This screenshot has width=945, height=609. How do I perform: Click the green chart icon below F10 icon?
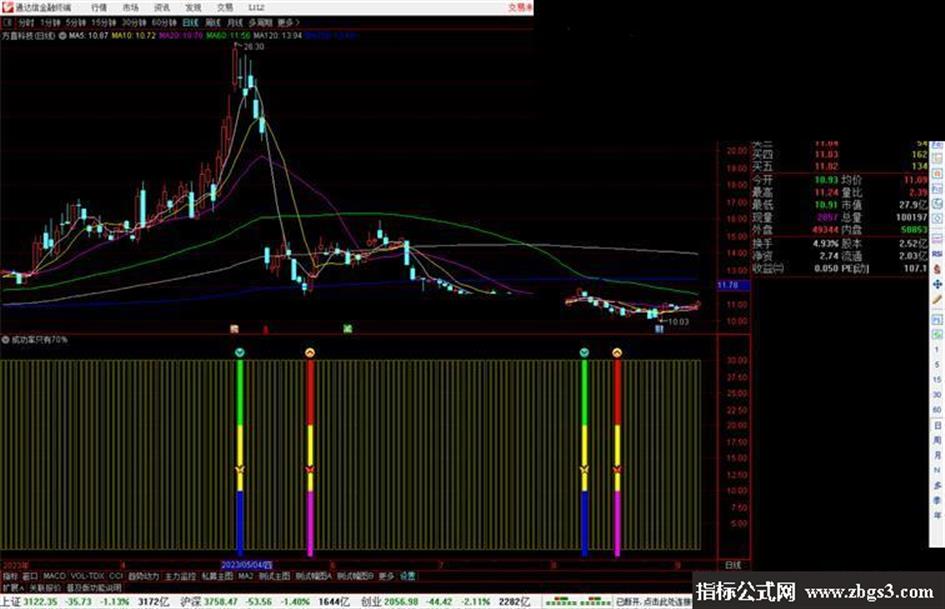(937, 333)
